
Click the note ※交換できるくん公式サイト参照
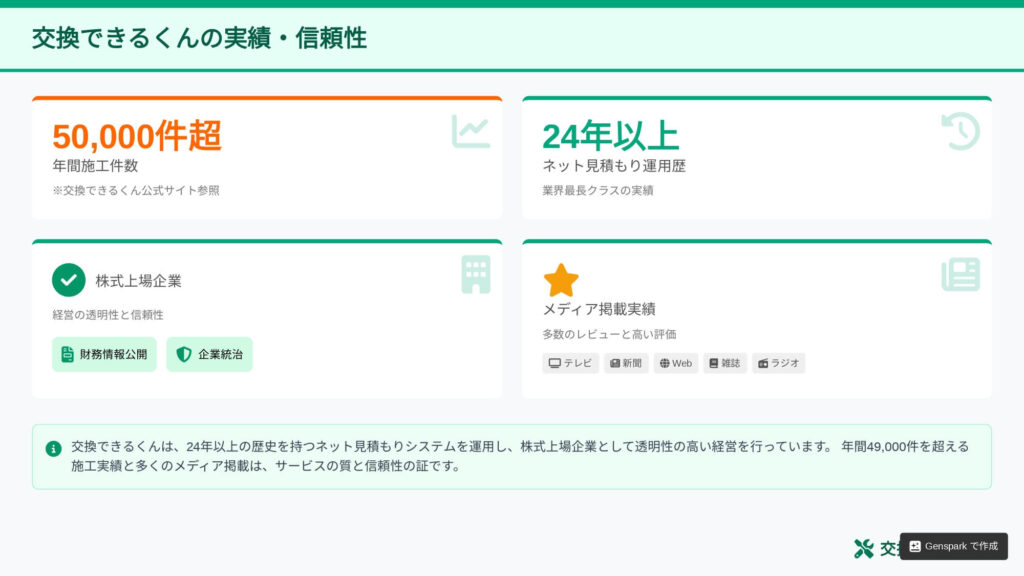point(136,191)
